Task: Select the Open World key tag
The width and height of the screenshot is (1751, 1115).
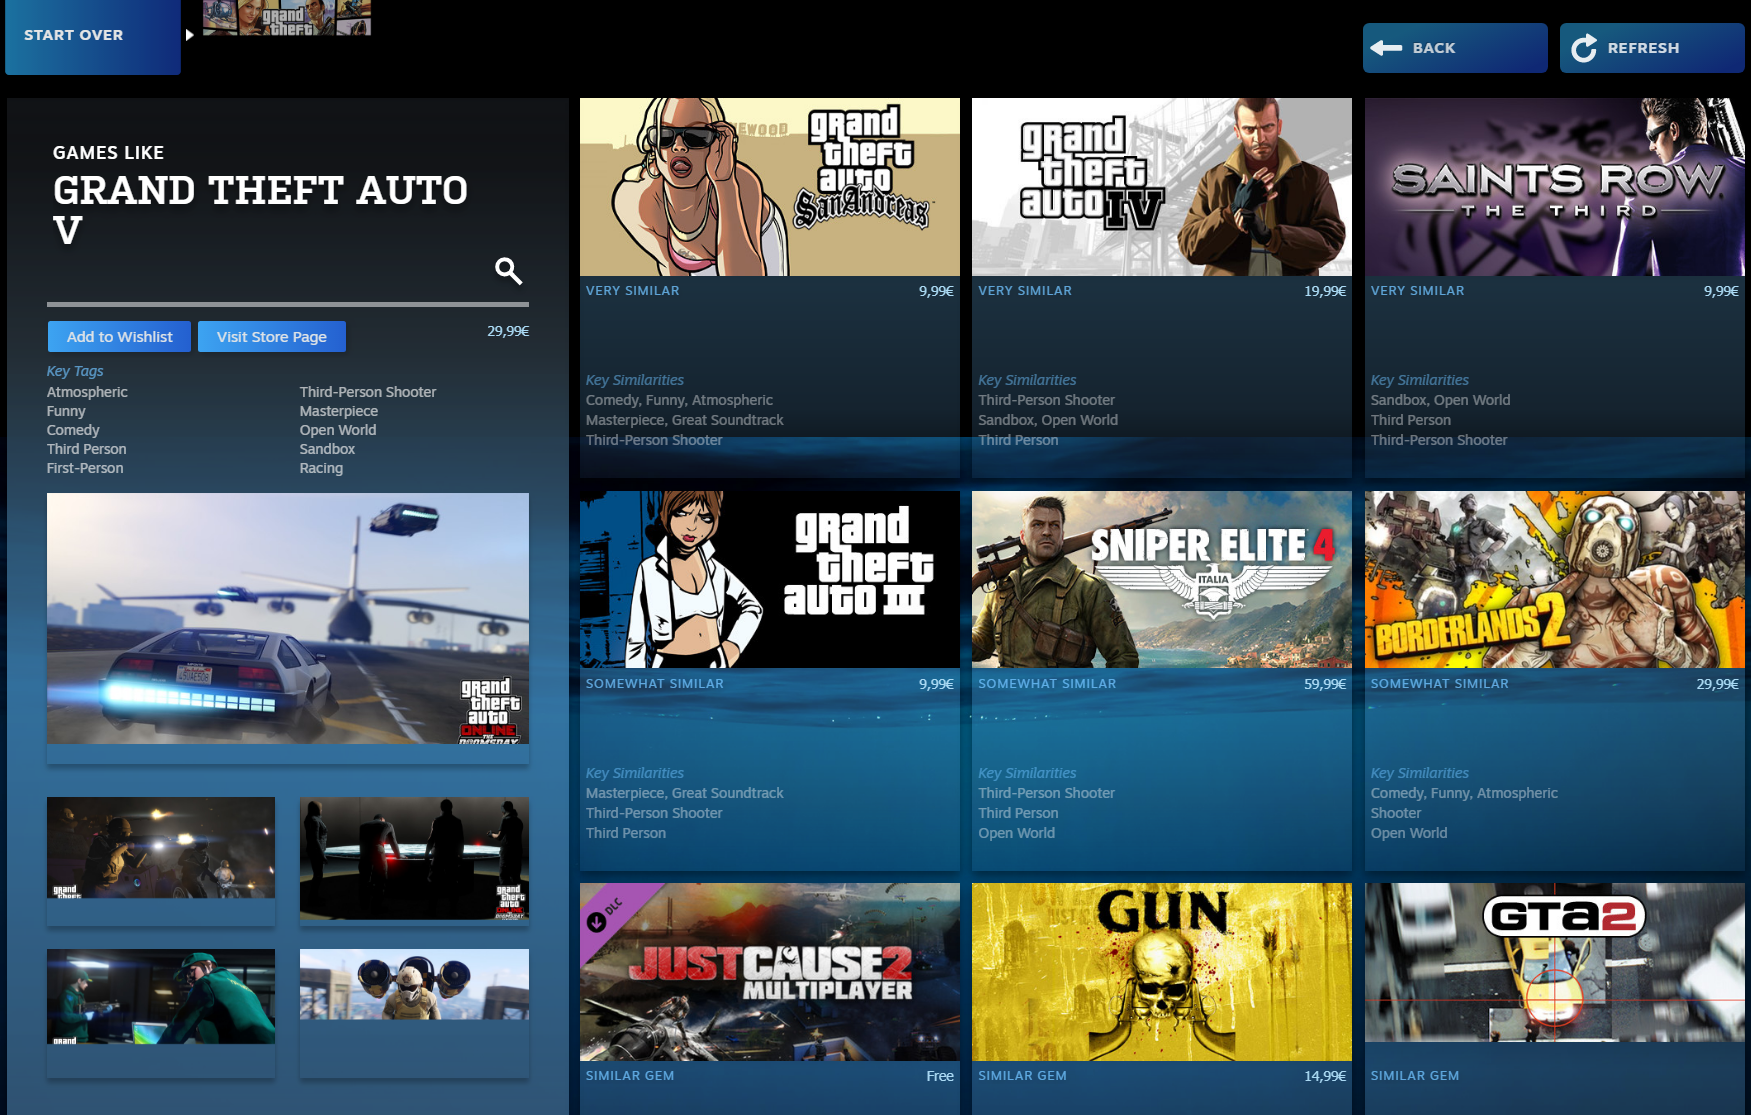Action: pyautogui.click(x=338, y=430)
